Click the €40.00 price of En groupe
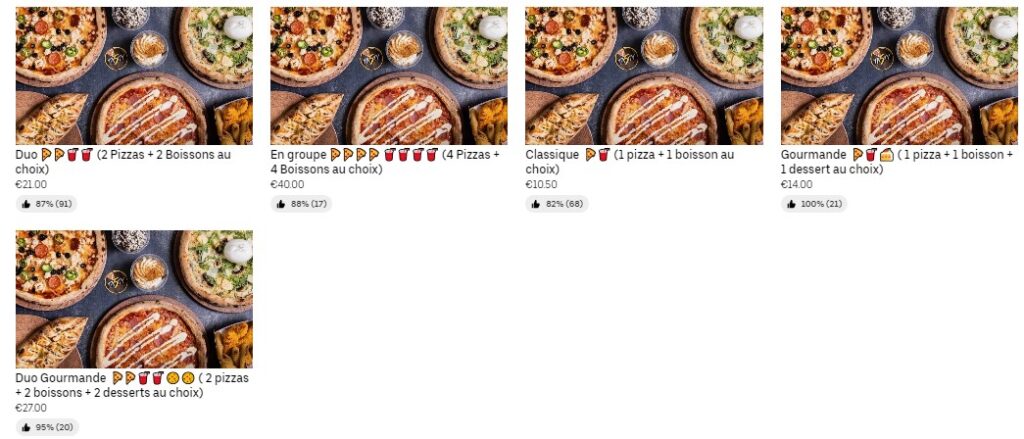 (287, 185)
